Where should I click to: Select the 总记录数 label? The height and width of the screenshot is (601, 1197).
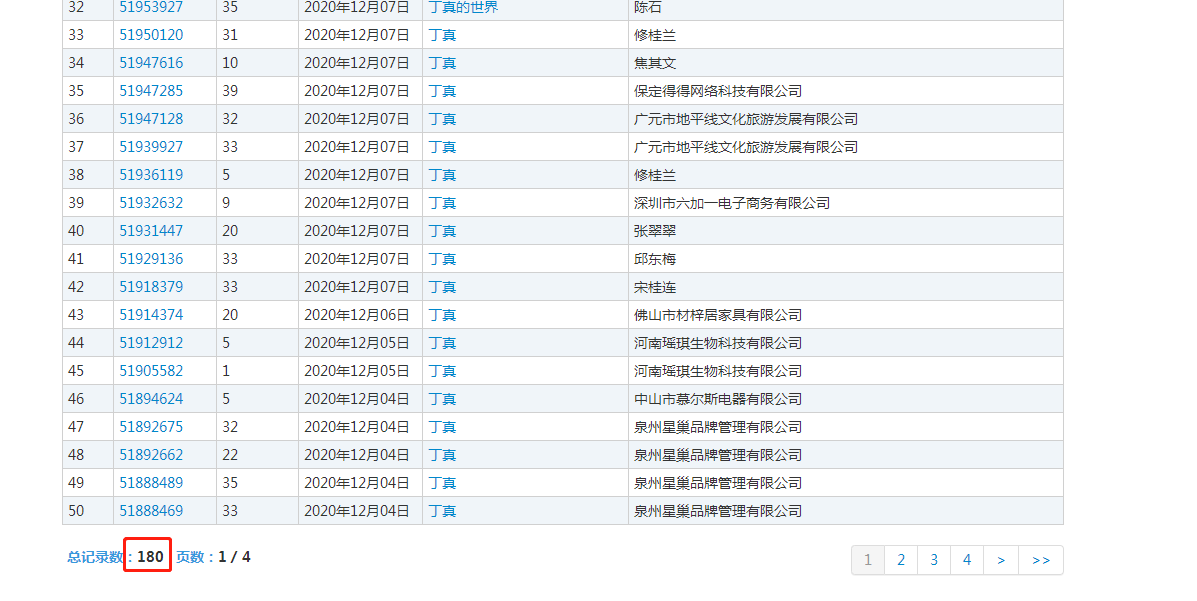[95, 557]
